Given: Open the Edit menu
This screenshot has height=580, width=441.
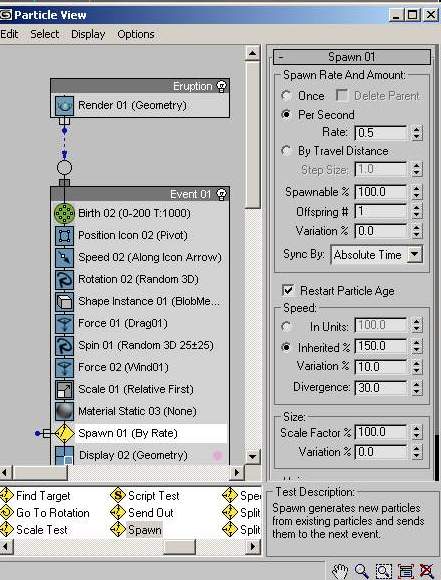Looking at the screenshot, I should tap(9, 34).
